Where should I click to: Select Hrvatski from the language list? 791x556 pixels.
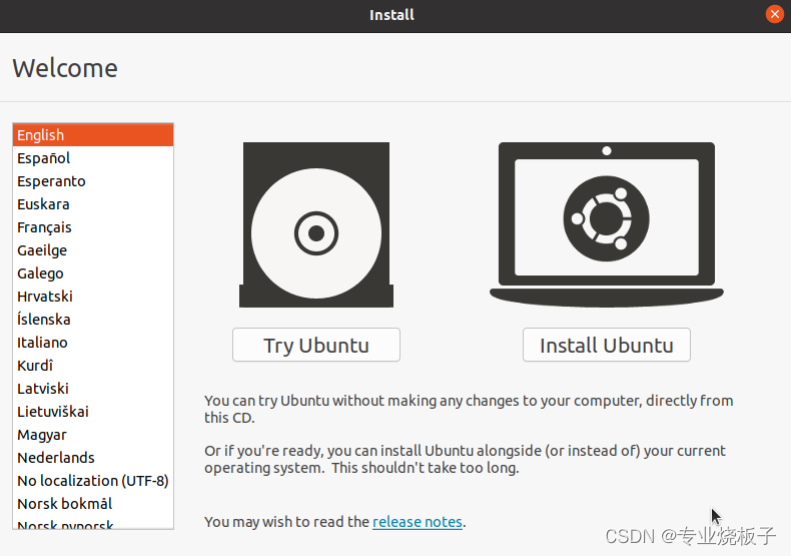coord(93,296)
